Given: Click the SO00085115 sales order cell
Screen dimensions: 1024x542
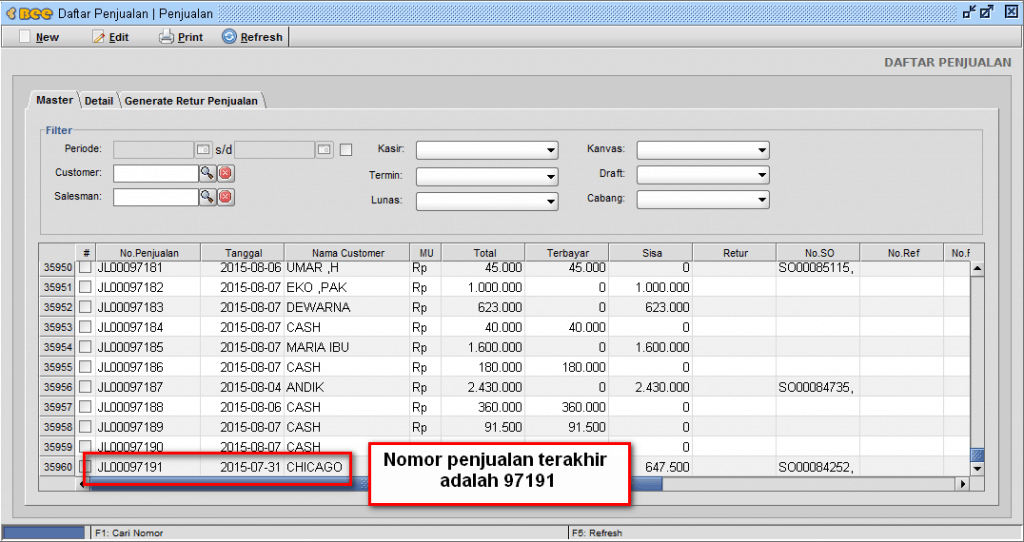Looking at the screenshot, I should point(816,268).
